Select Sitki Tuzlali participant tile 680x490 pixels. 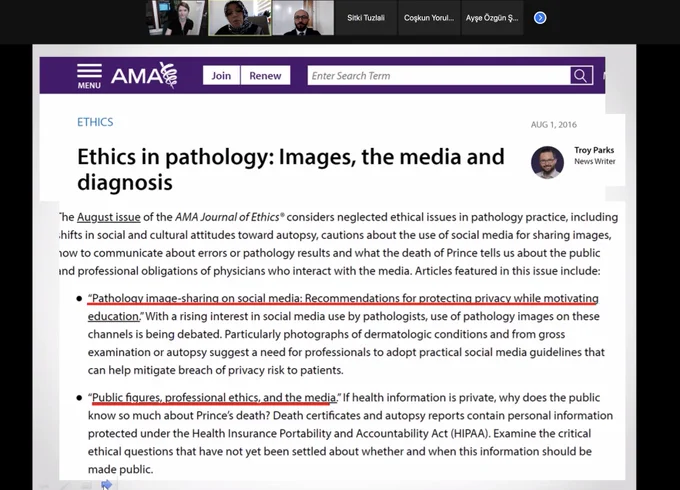[x=366, y=18]
